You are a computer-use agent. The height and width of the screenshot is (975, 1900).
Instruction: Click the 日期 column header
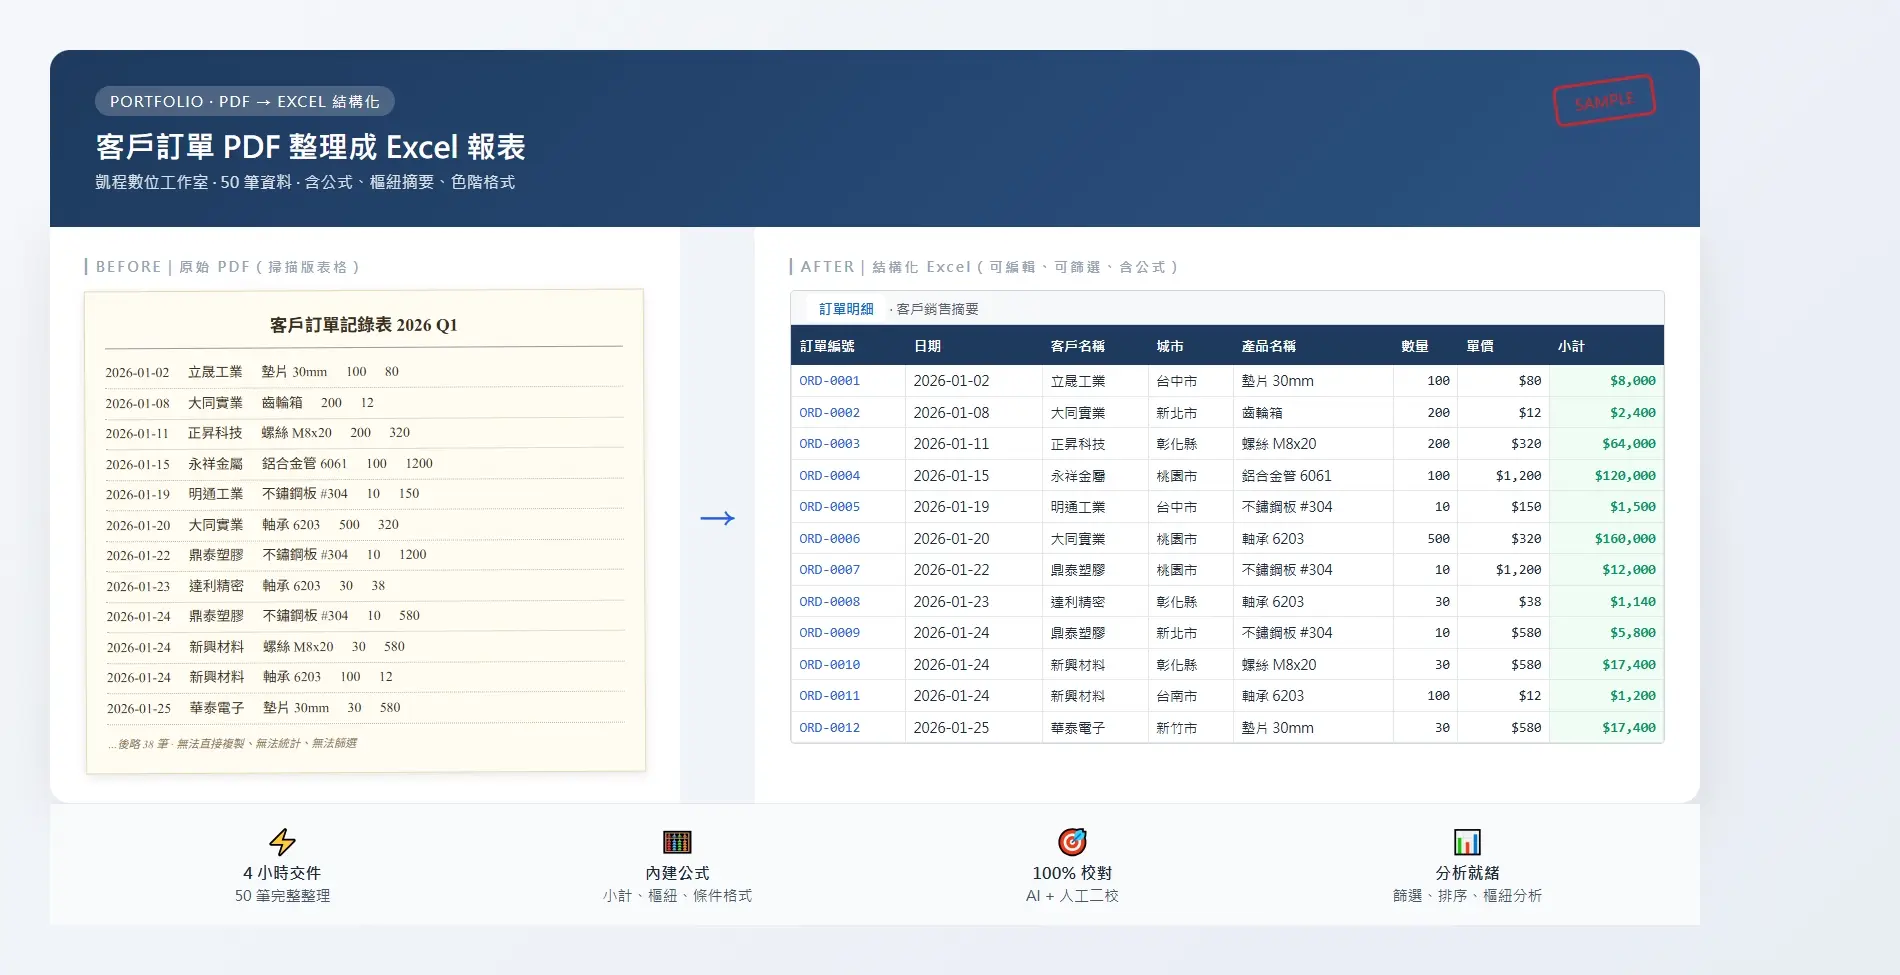tap(927, 346)
